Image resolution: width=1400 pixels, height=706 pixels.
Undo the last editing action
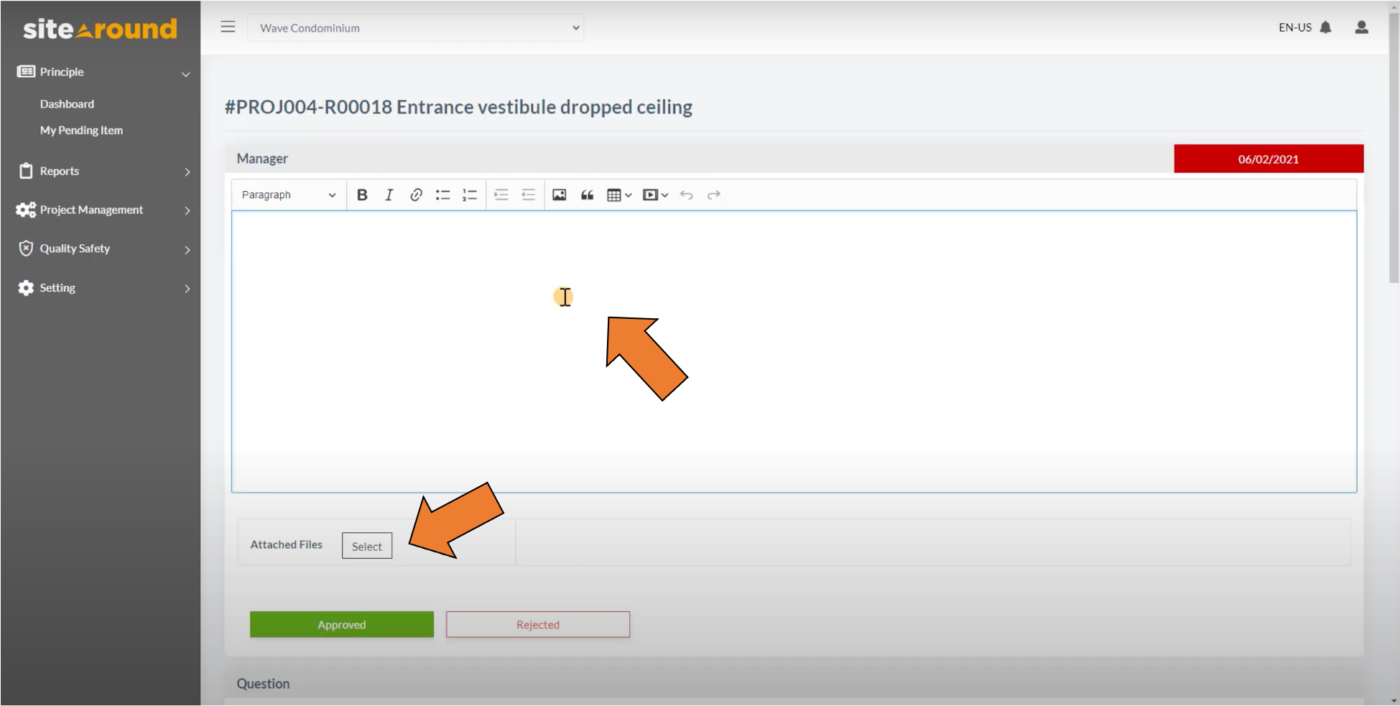pyautogui.click(x=687, y=194)
